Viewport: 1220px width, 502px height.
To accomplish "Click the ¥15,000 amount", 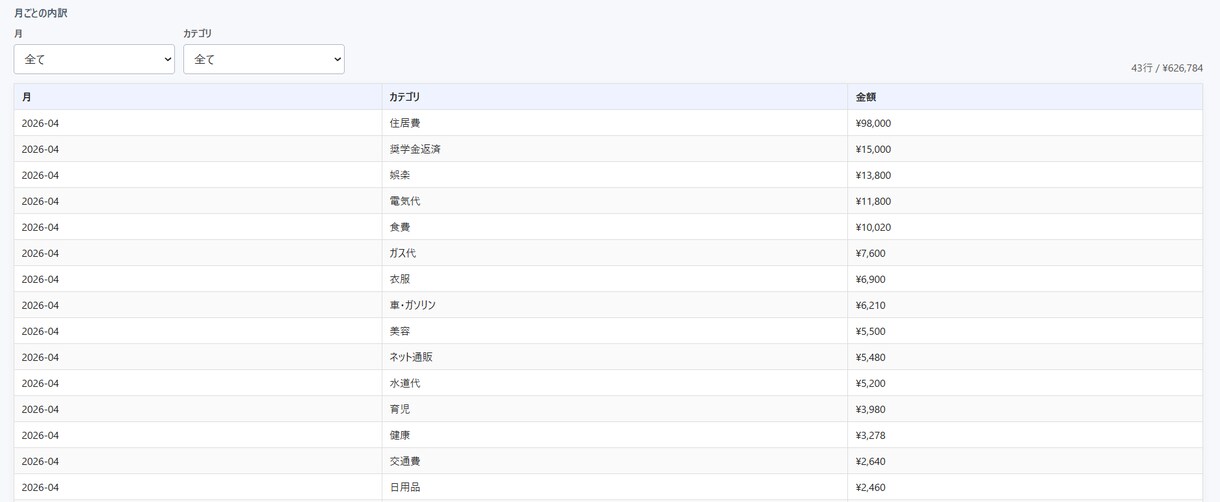I will click(x=873, y=149).
